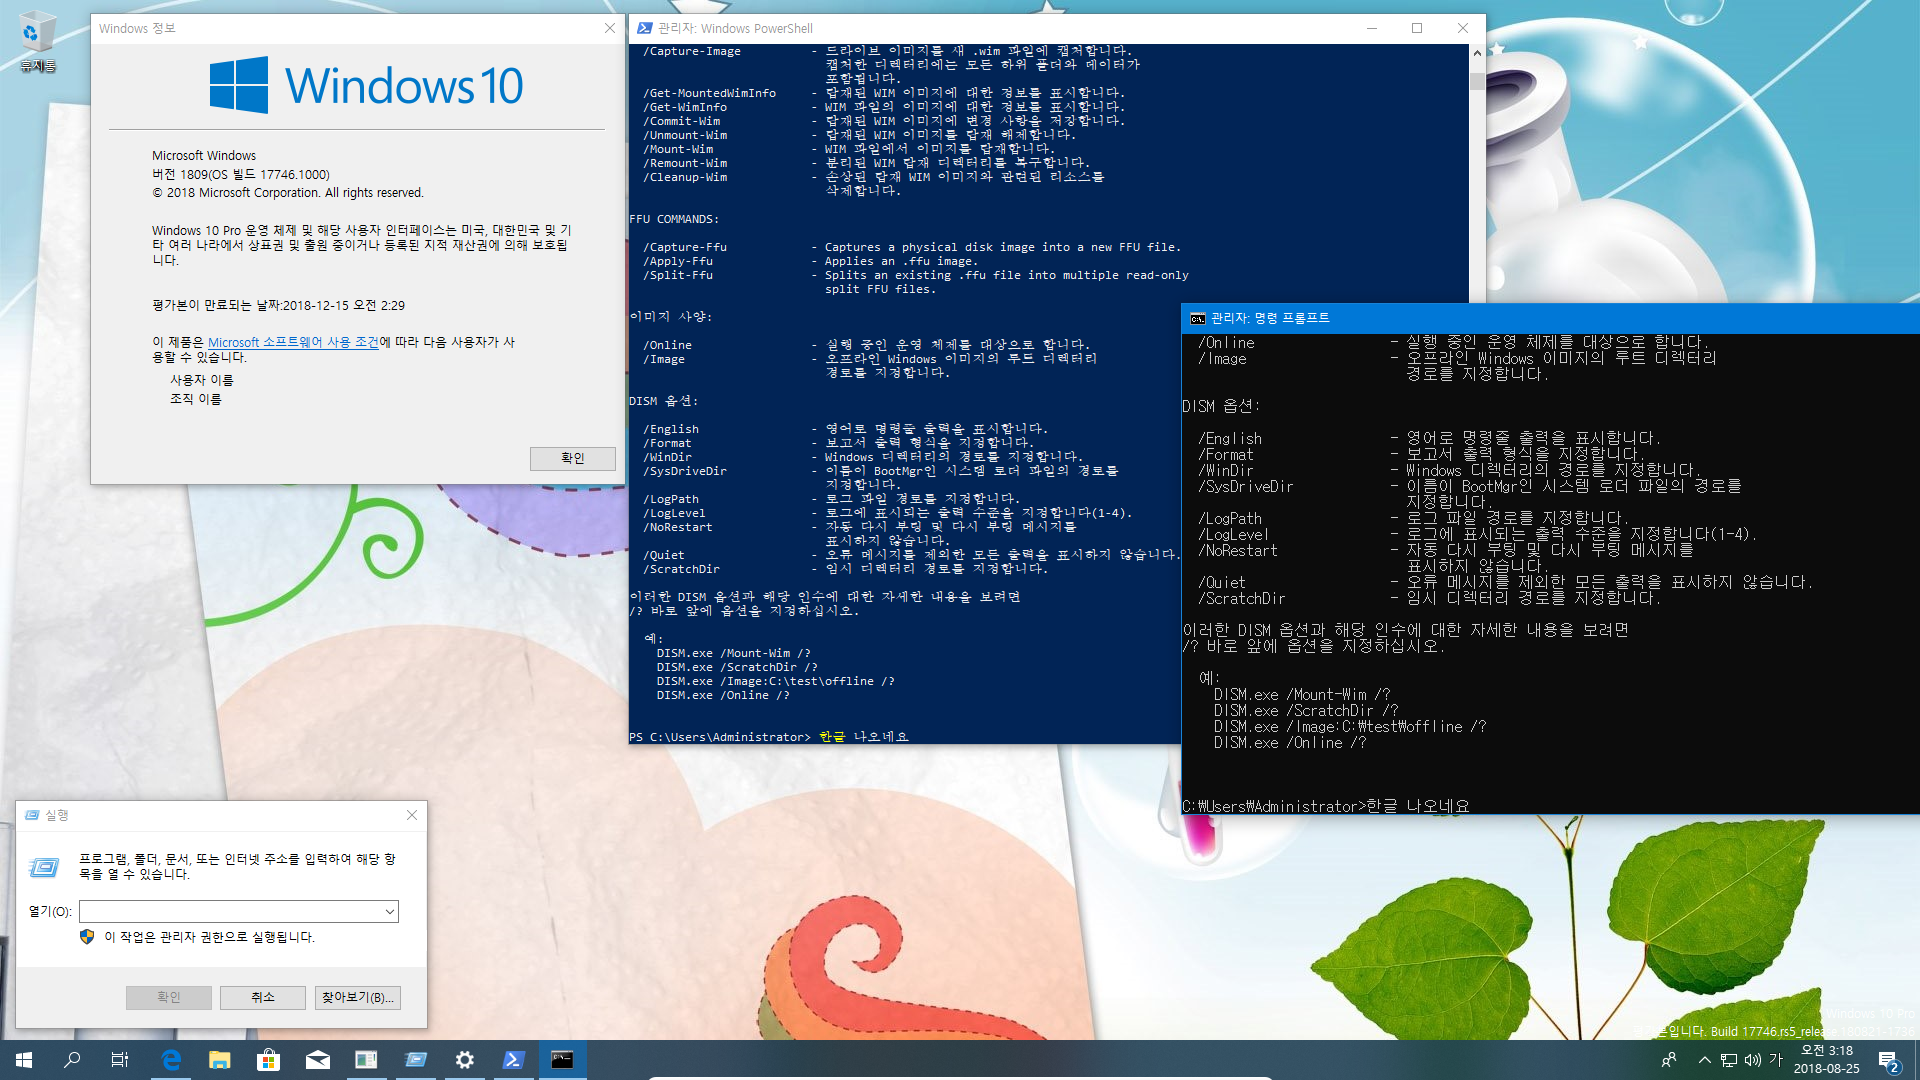Click 'FFU COMMANDS:' heading in PowerShell

674,219
